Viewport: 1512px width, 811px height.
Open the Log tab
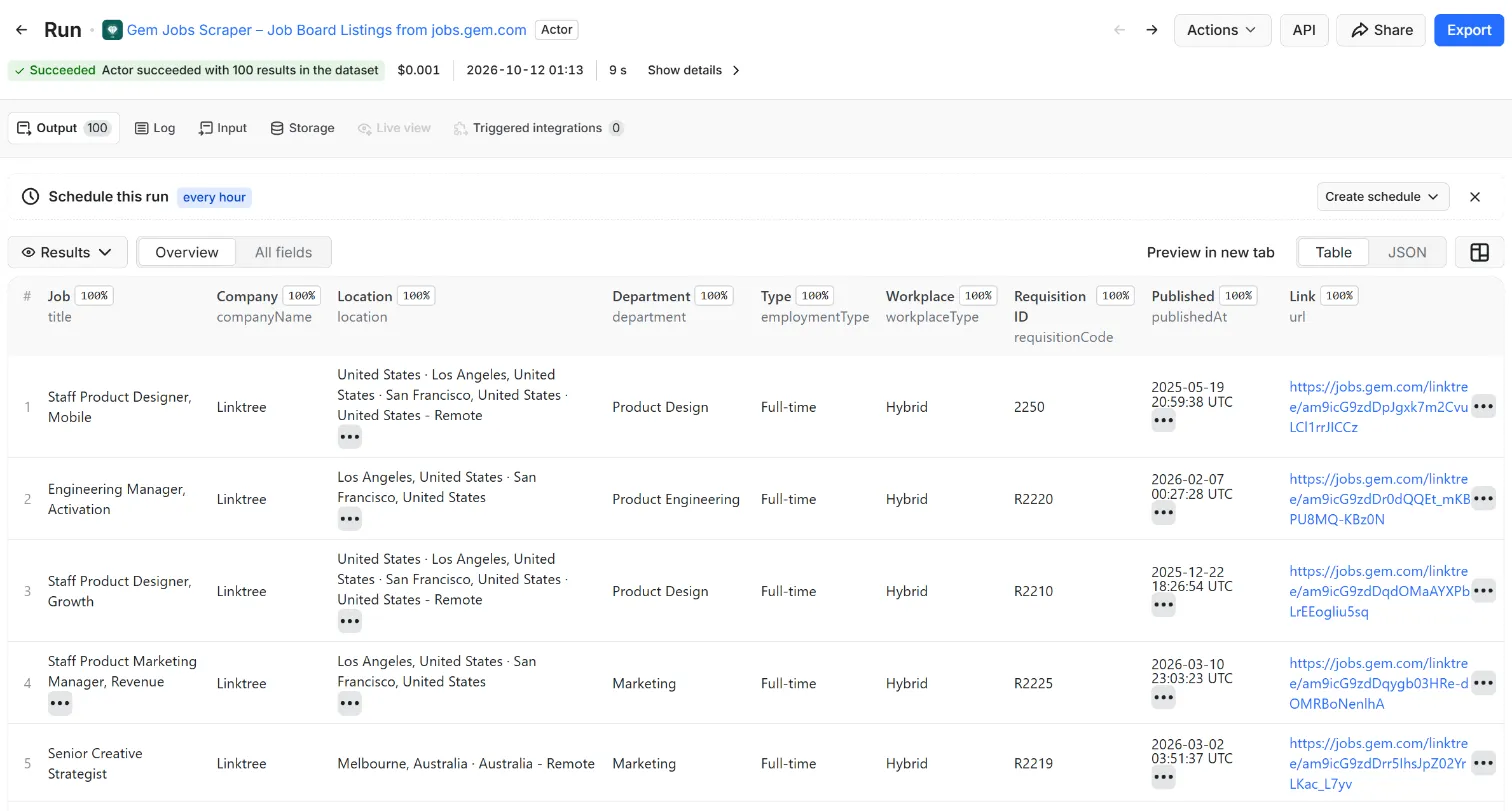tap(155, 128)
